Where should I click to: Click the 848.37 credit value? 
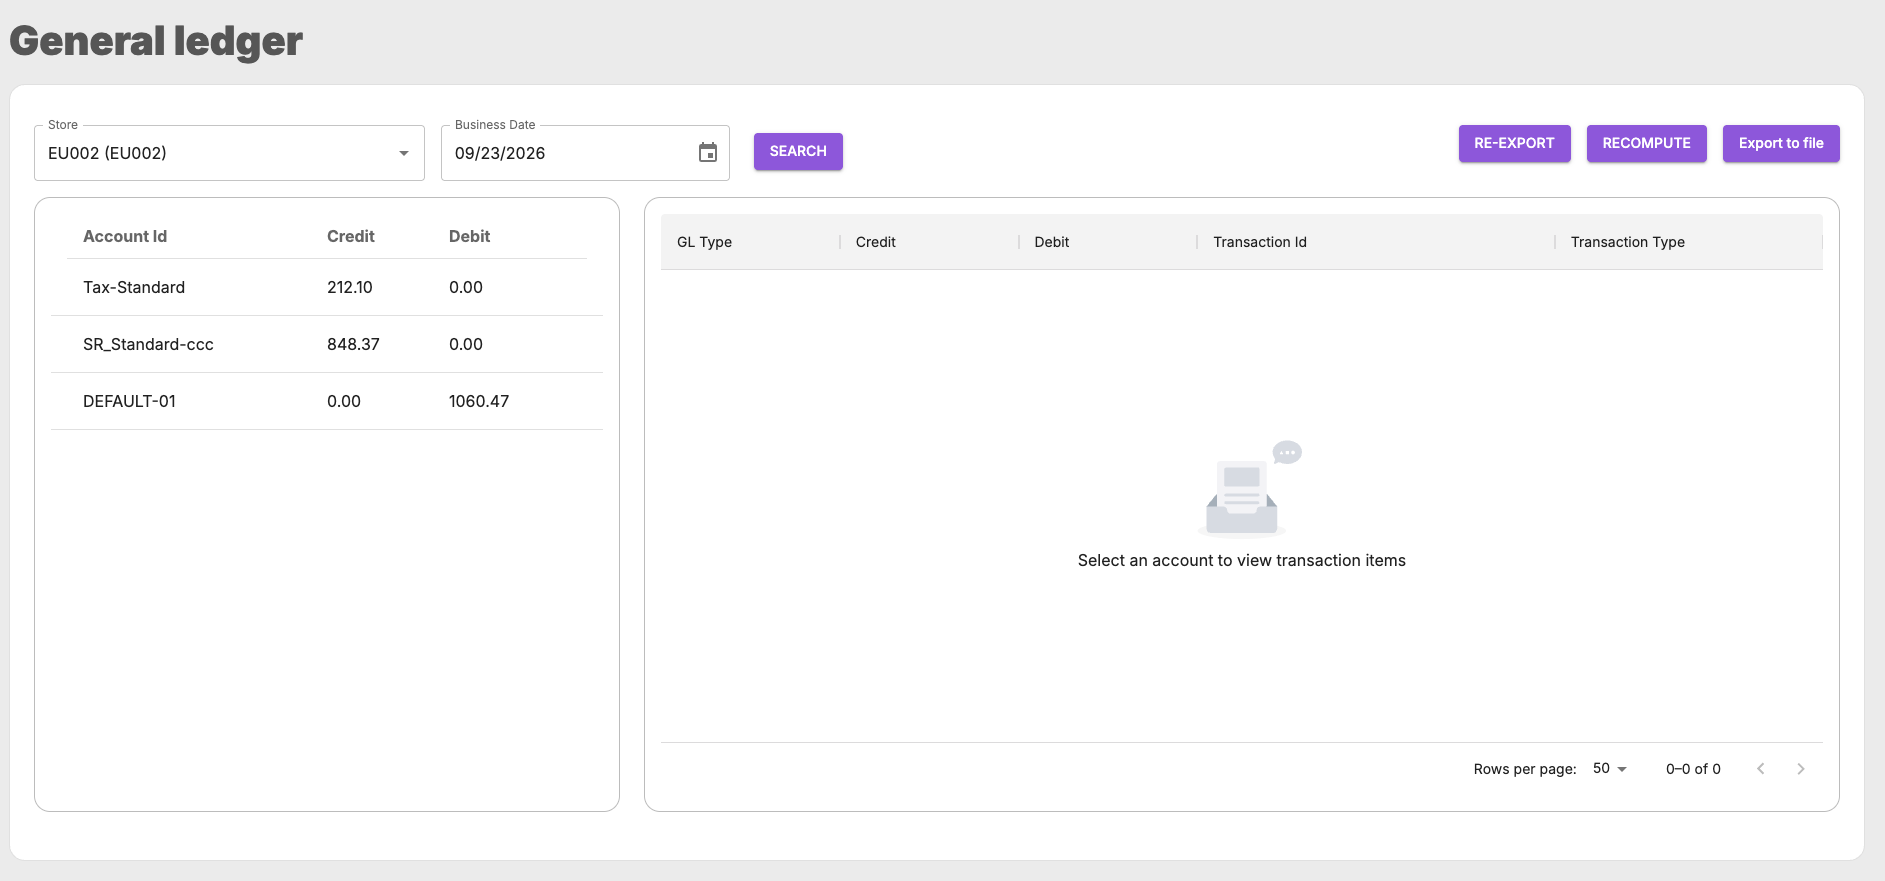coord(353,344)
